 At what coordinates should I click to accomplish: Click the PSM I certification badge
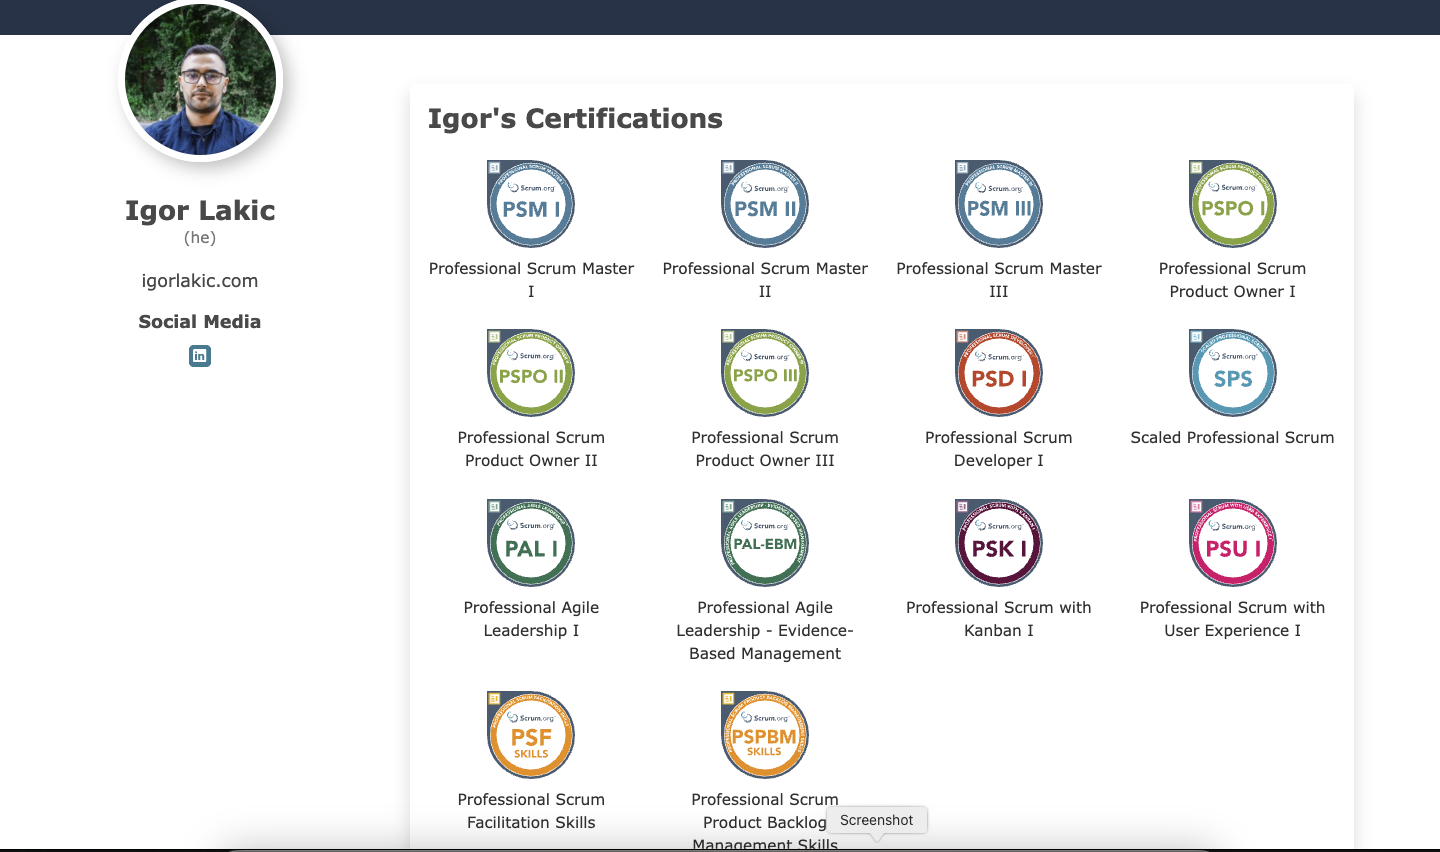[x=531, y=204]
